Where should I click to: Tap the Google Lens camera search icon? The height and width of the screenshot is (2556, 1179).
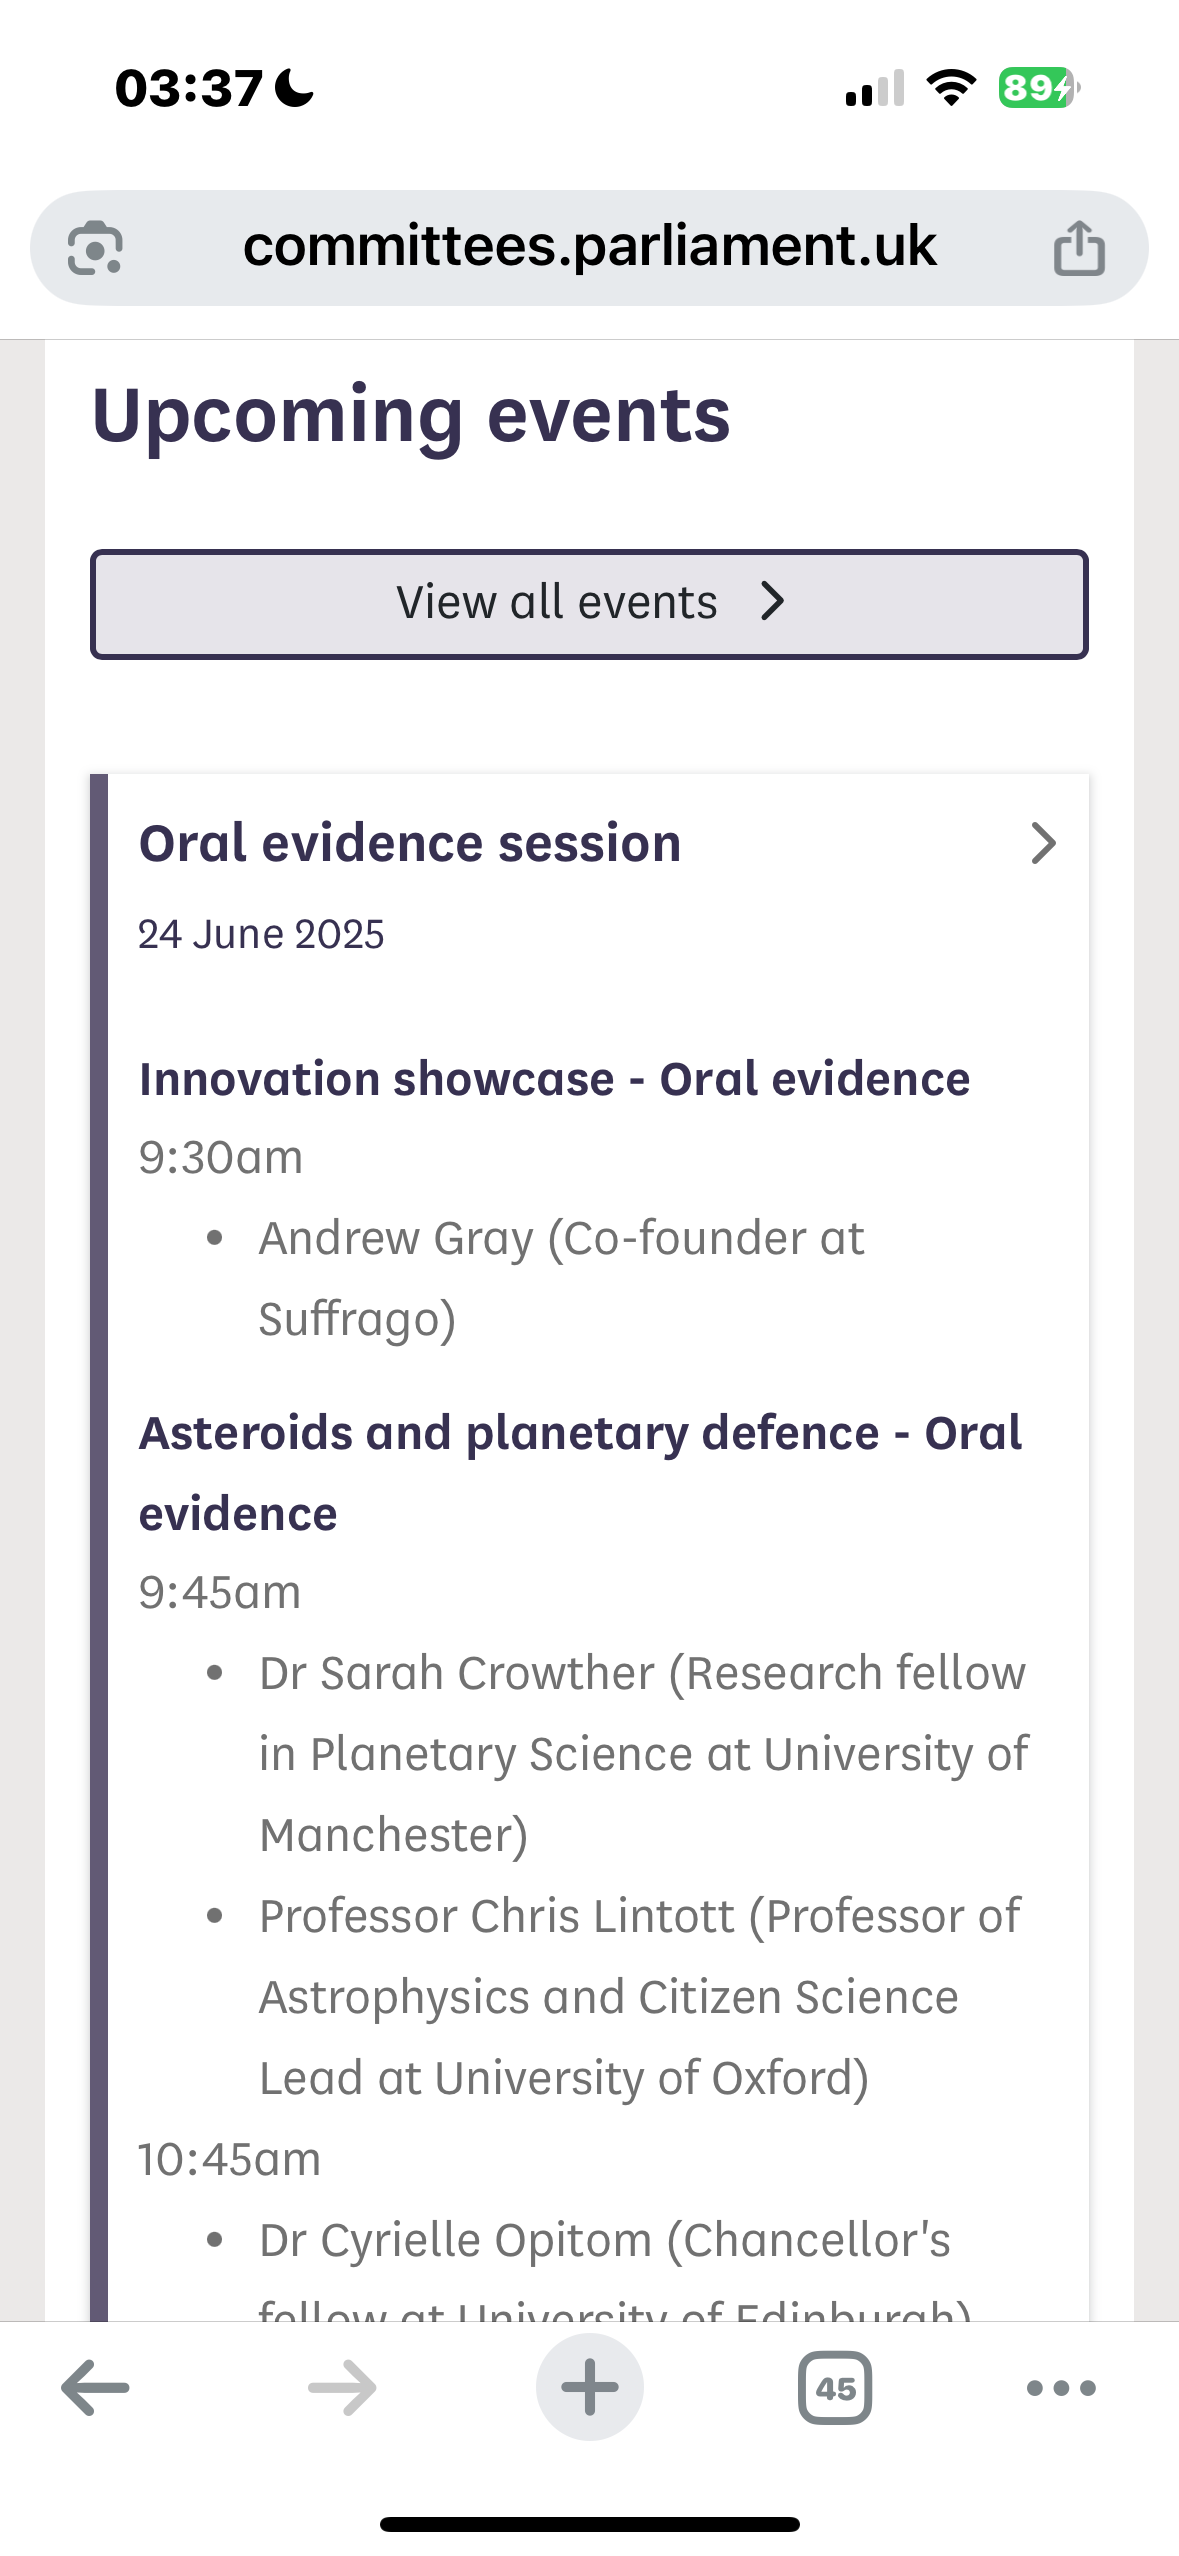pyautogui.click(x=95, y=247)
